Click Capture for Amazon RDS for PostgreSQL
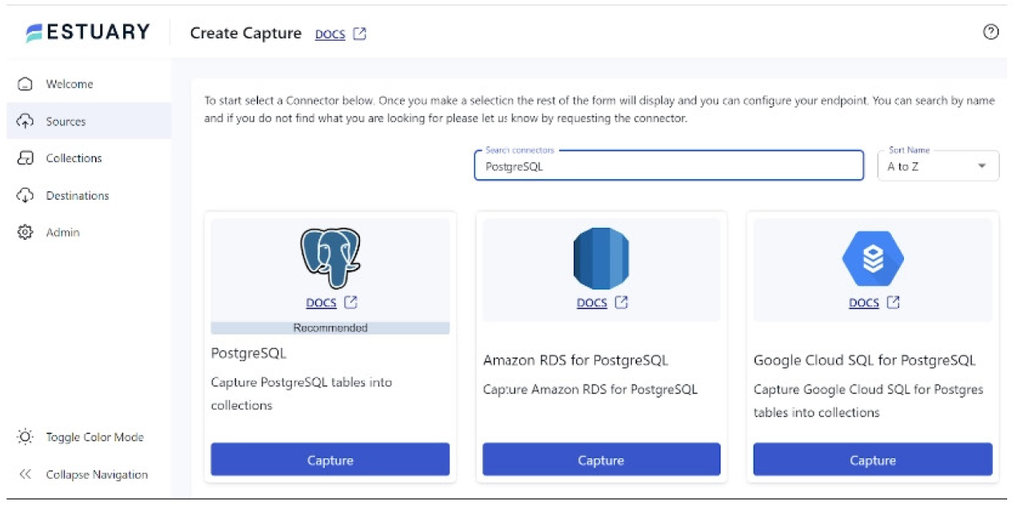This screenshot has width=1024, height=510. [601, 460]
